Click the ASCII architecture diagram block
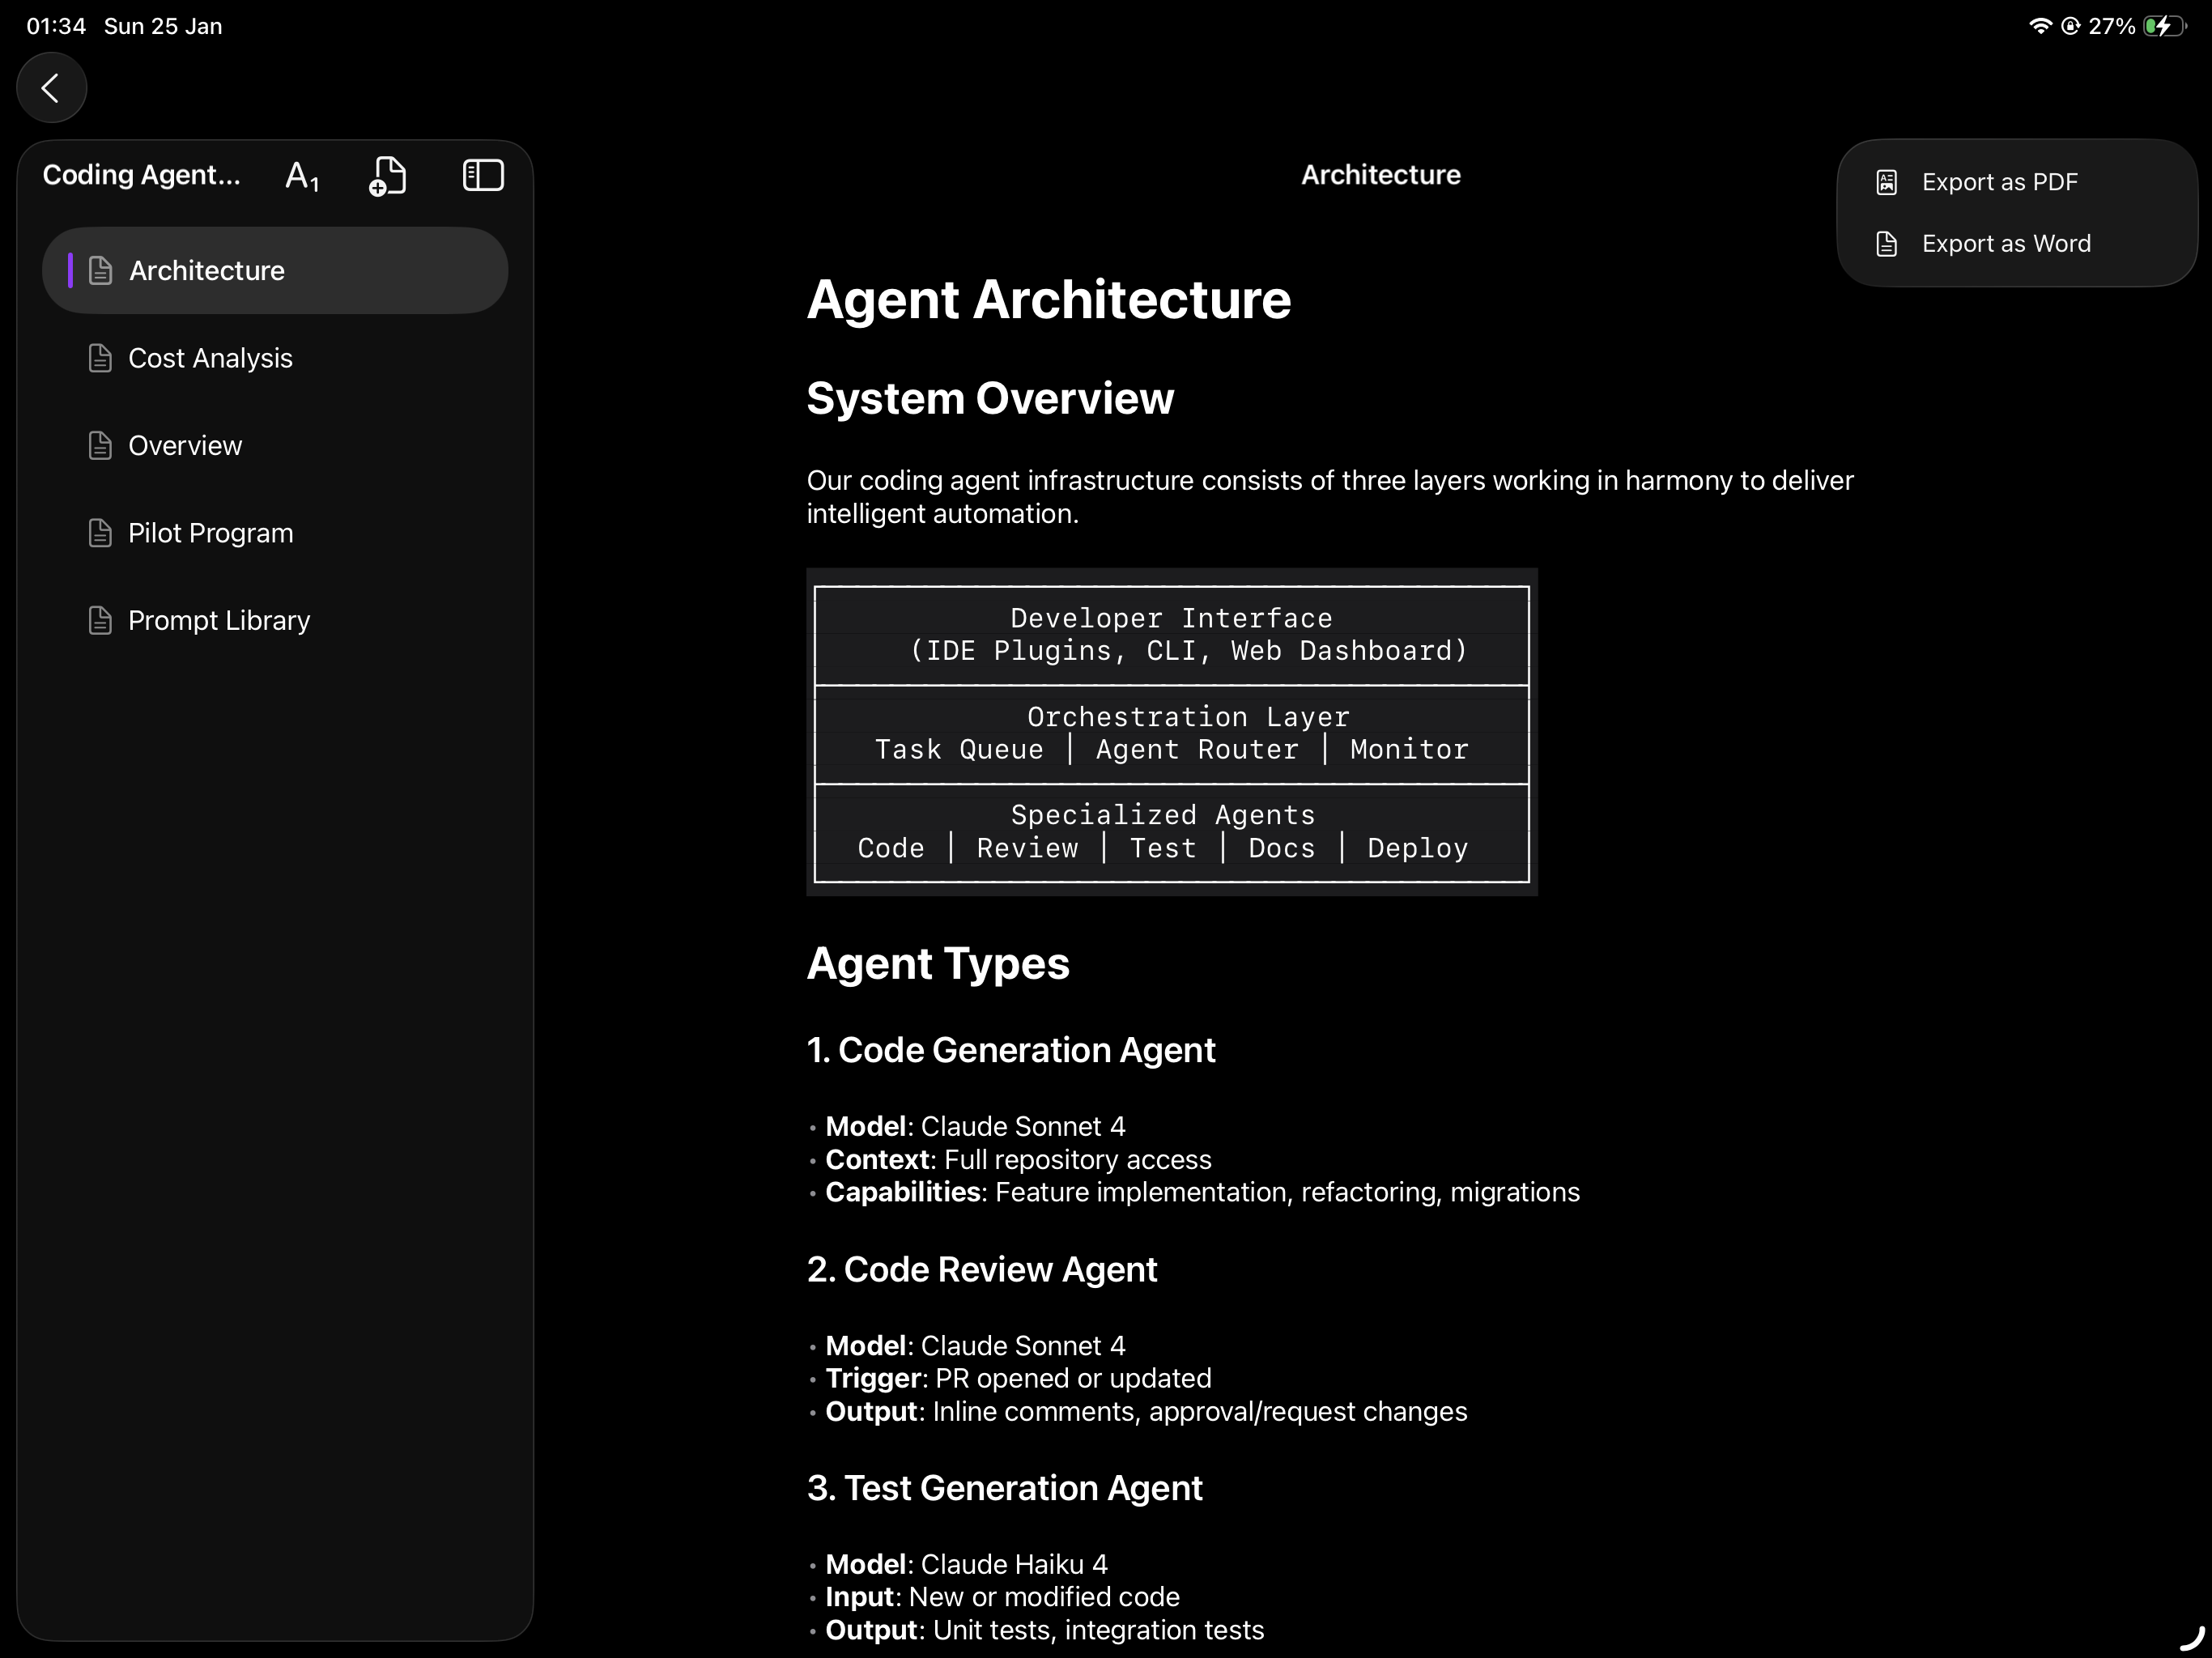This screenshot has height=1658, width=2212. (1171, 733)
